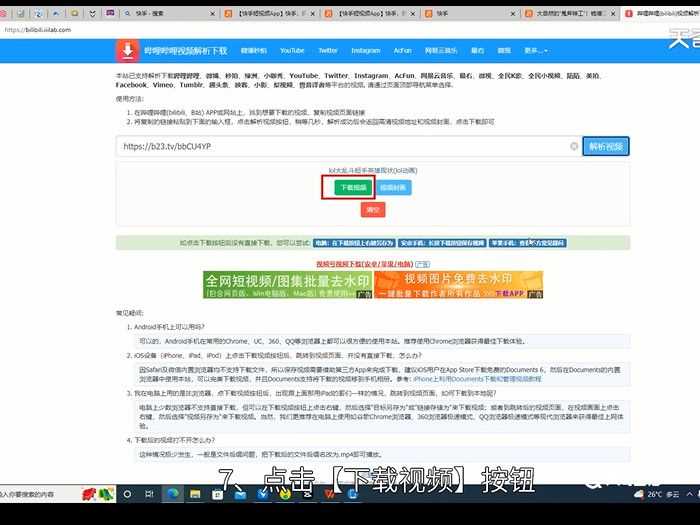
Task: Close the browser tab titled just 快手
Action: pyautogui.click(x=512, y=14)
